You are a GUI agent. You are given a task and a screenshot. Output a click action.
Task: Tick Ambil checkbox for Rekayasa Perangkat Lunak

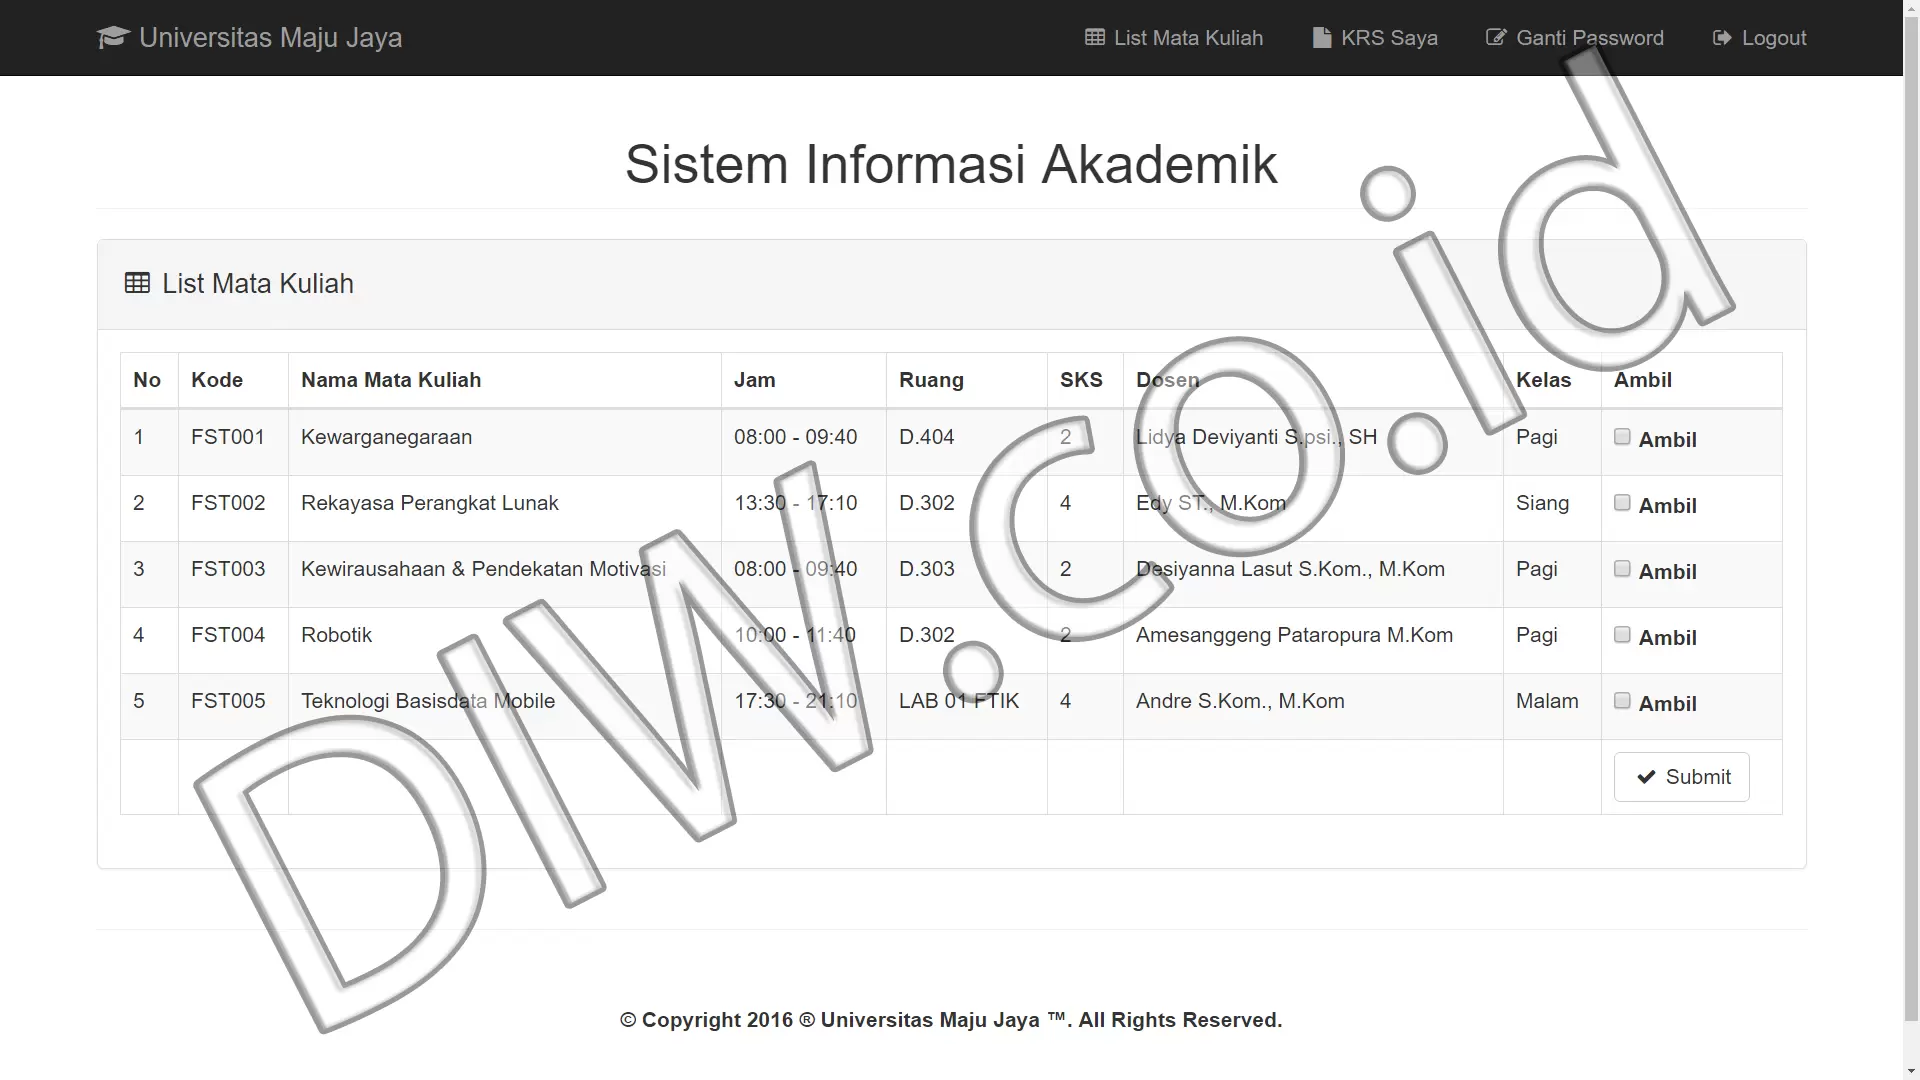coord(1622,503)
